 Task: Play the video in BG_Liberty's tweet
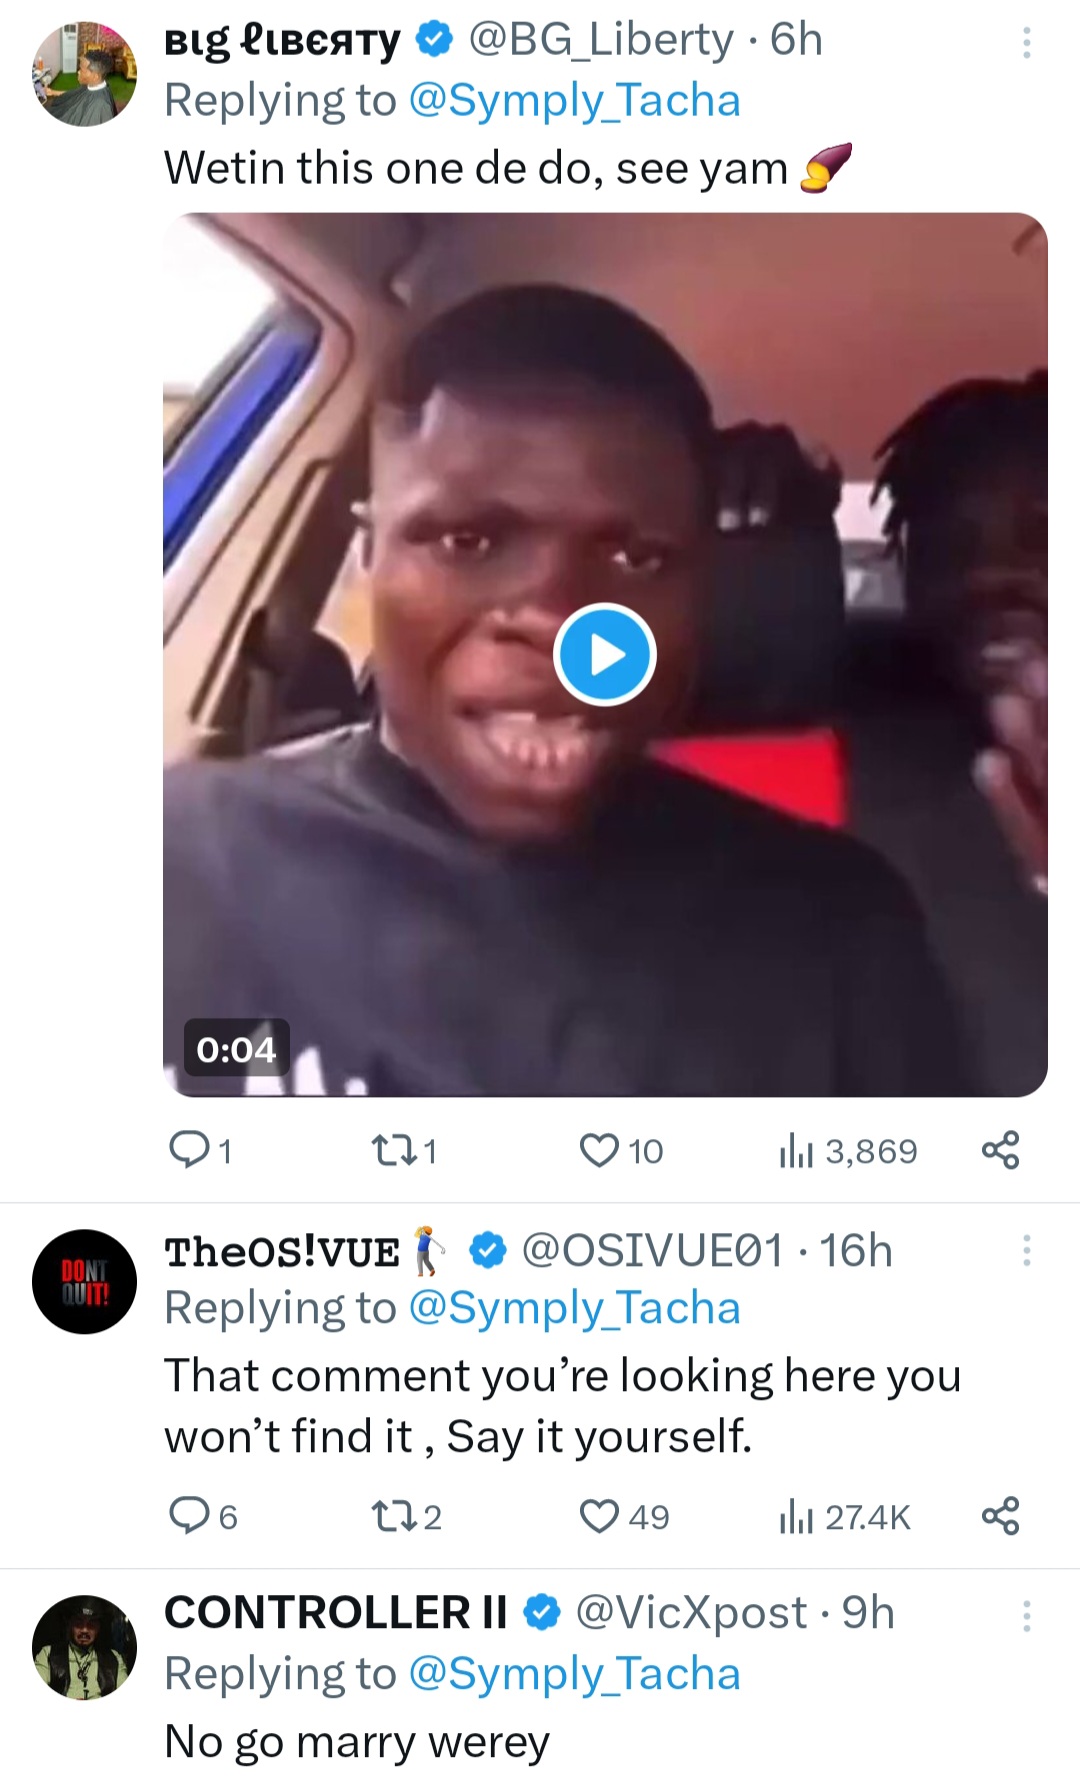pos(604,655)
